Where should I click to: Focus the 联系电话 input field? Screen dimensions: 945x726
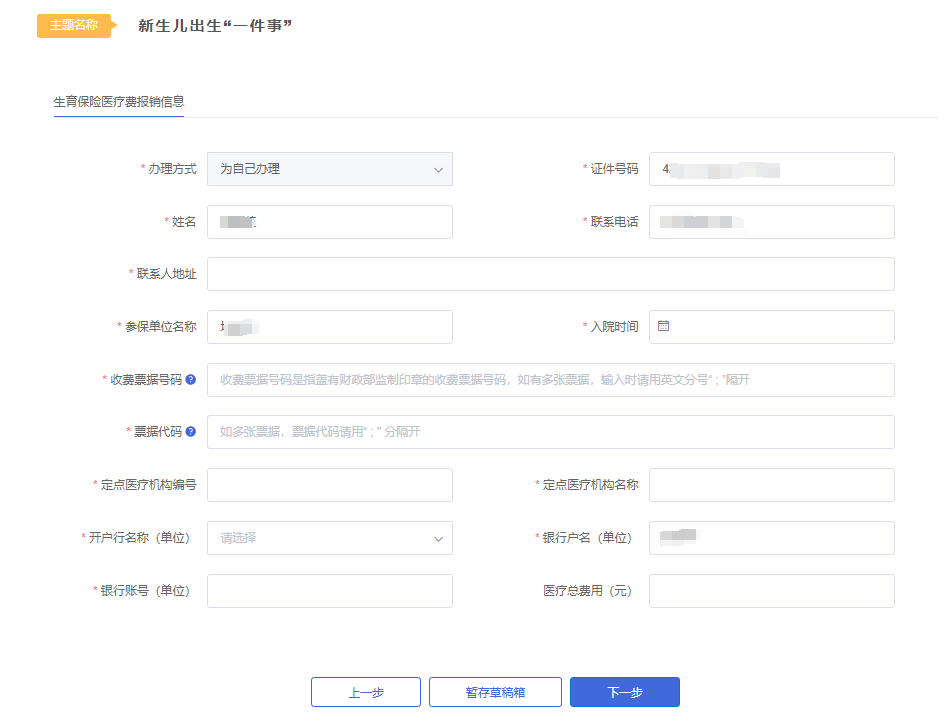[771, 222]
